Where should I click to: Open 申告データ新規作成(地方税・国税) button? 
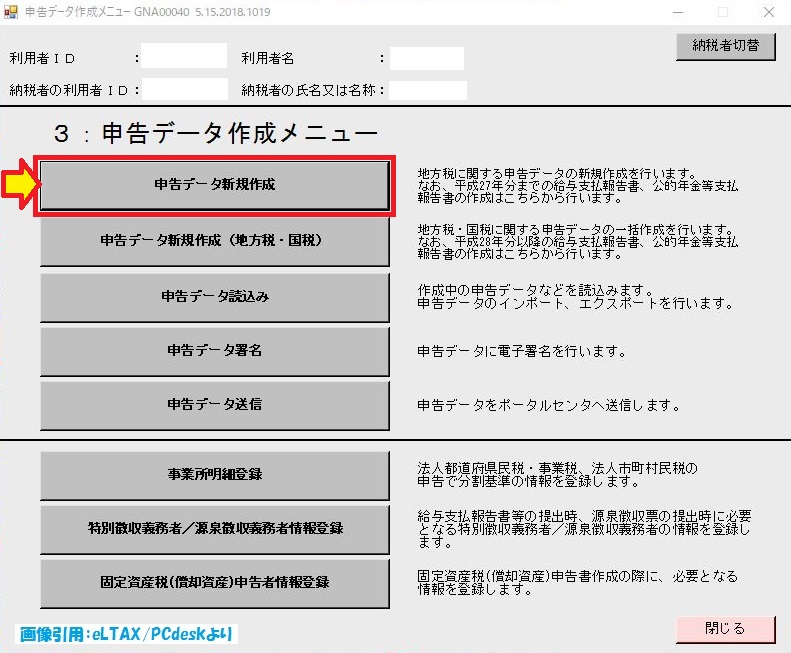[x=214, y=241]
